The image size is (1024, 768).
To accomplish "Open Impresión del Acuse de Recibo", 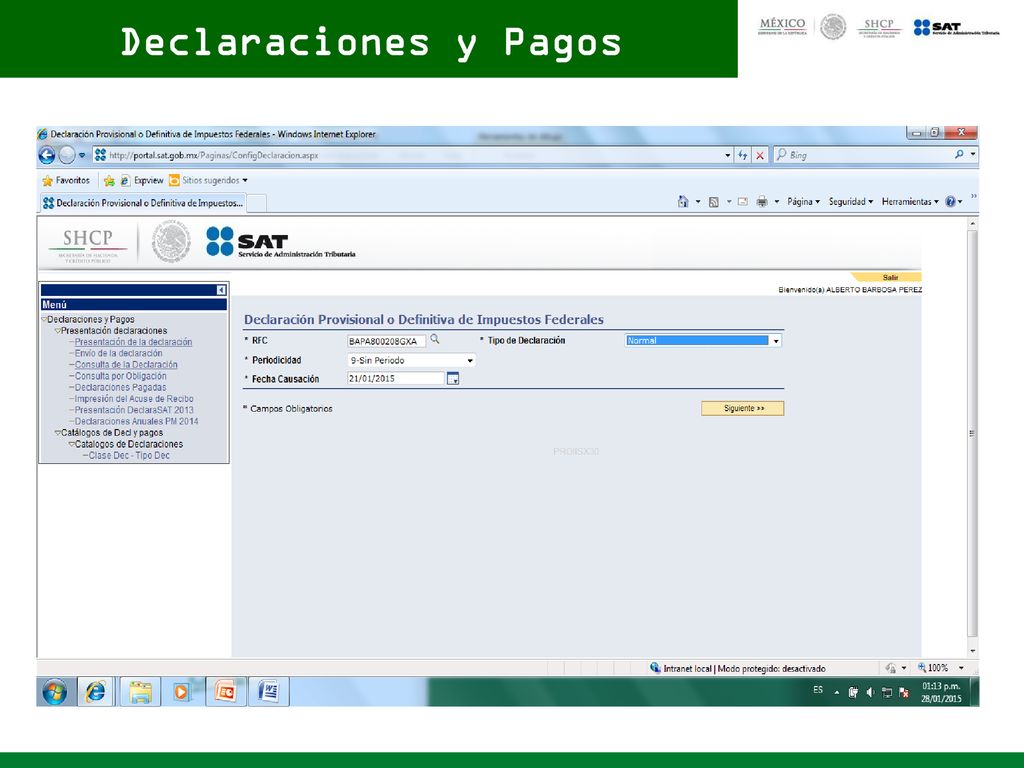I will coord(134,399).
